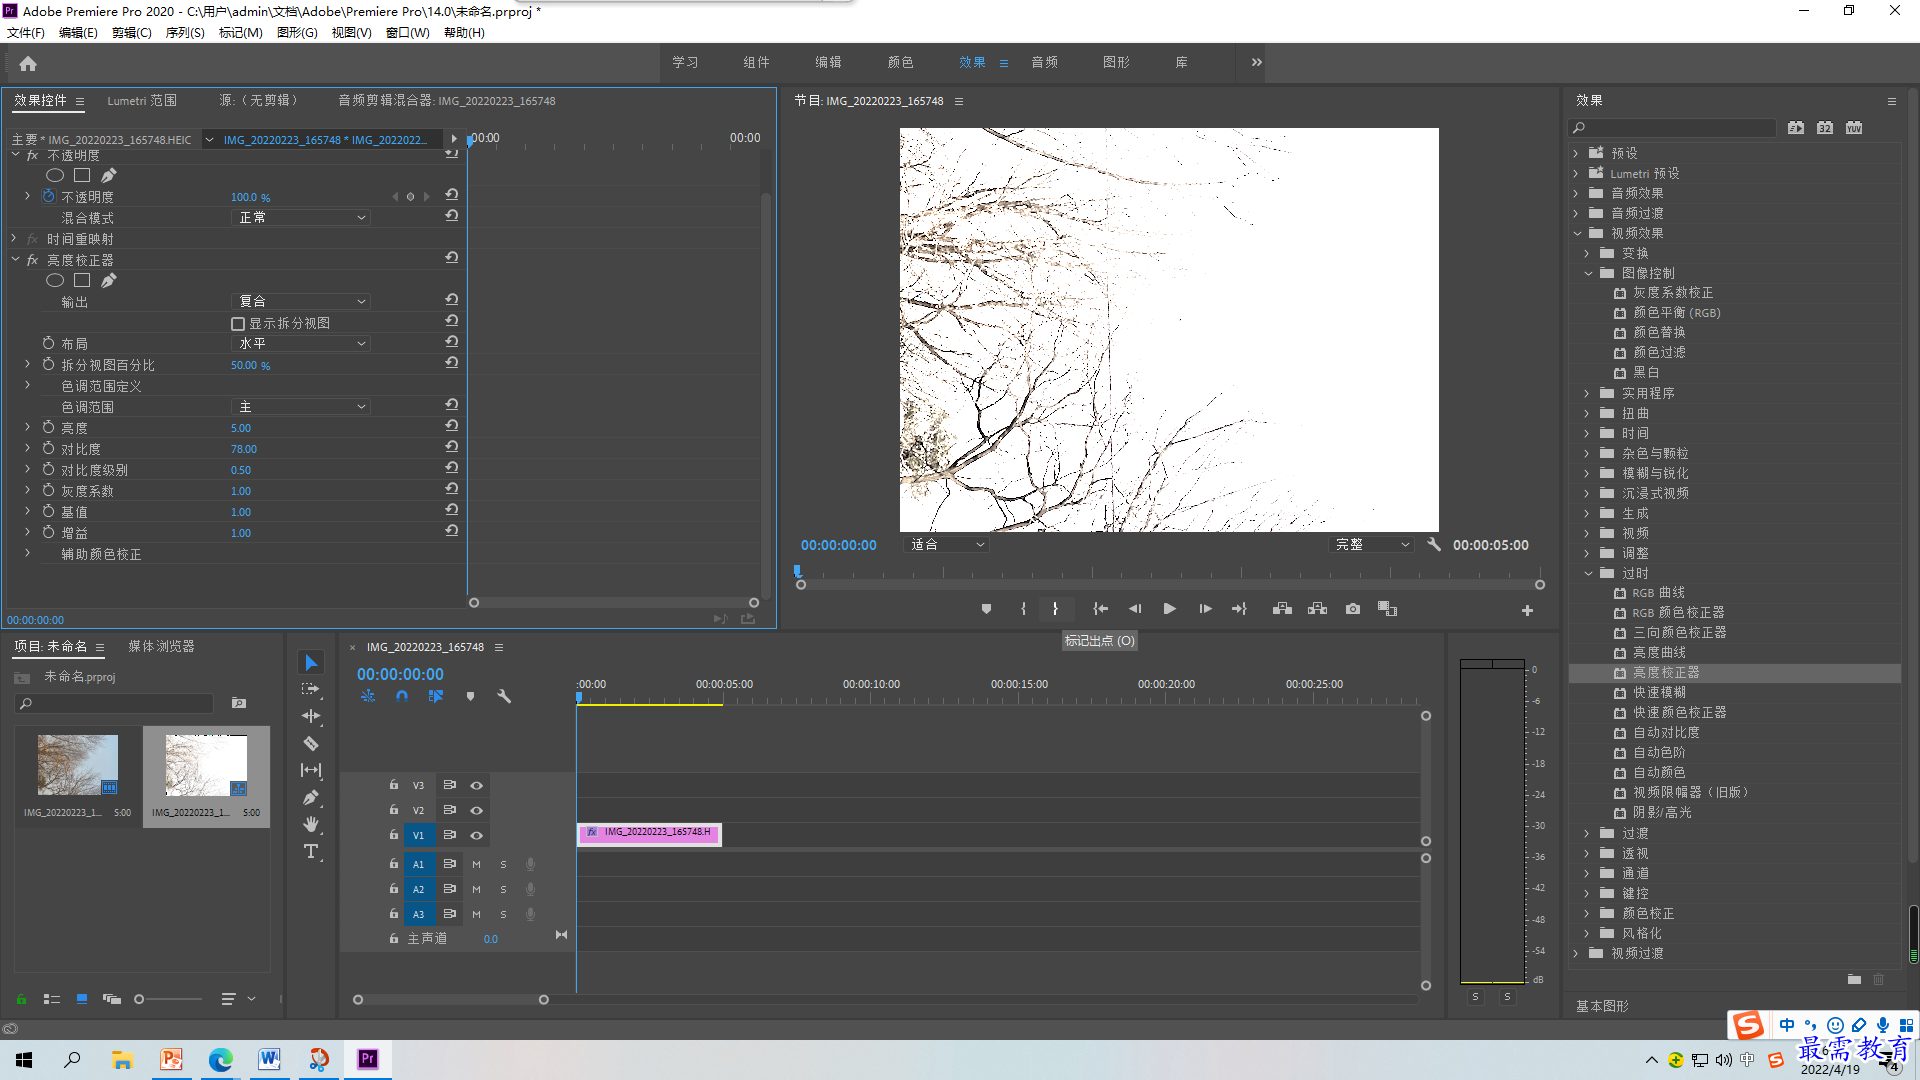Screen dimensions: 1920x1080
Task: Select the Type tool
Action: [311, 851]
